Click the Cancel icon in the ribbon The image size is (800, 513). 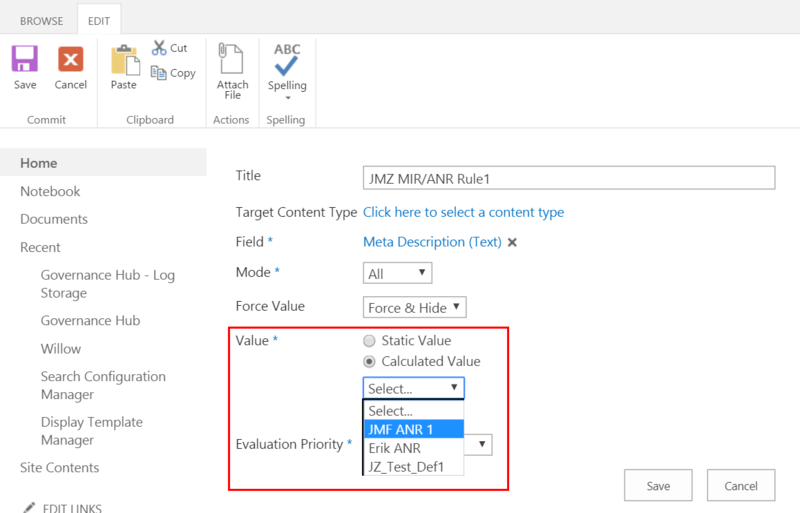[x=71, y=60]
